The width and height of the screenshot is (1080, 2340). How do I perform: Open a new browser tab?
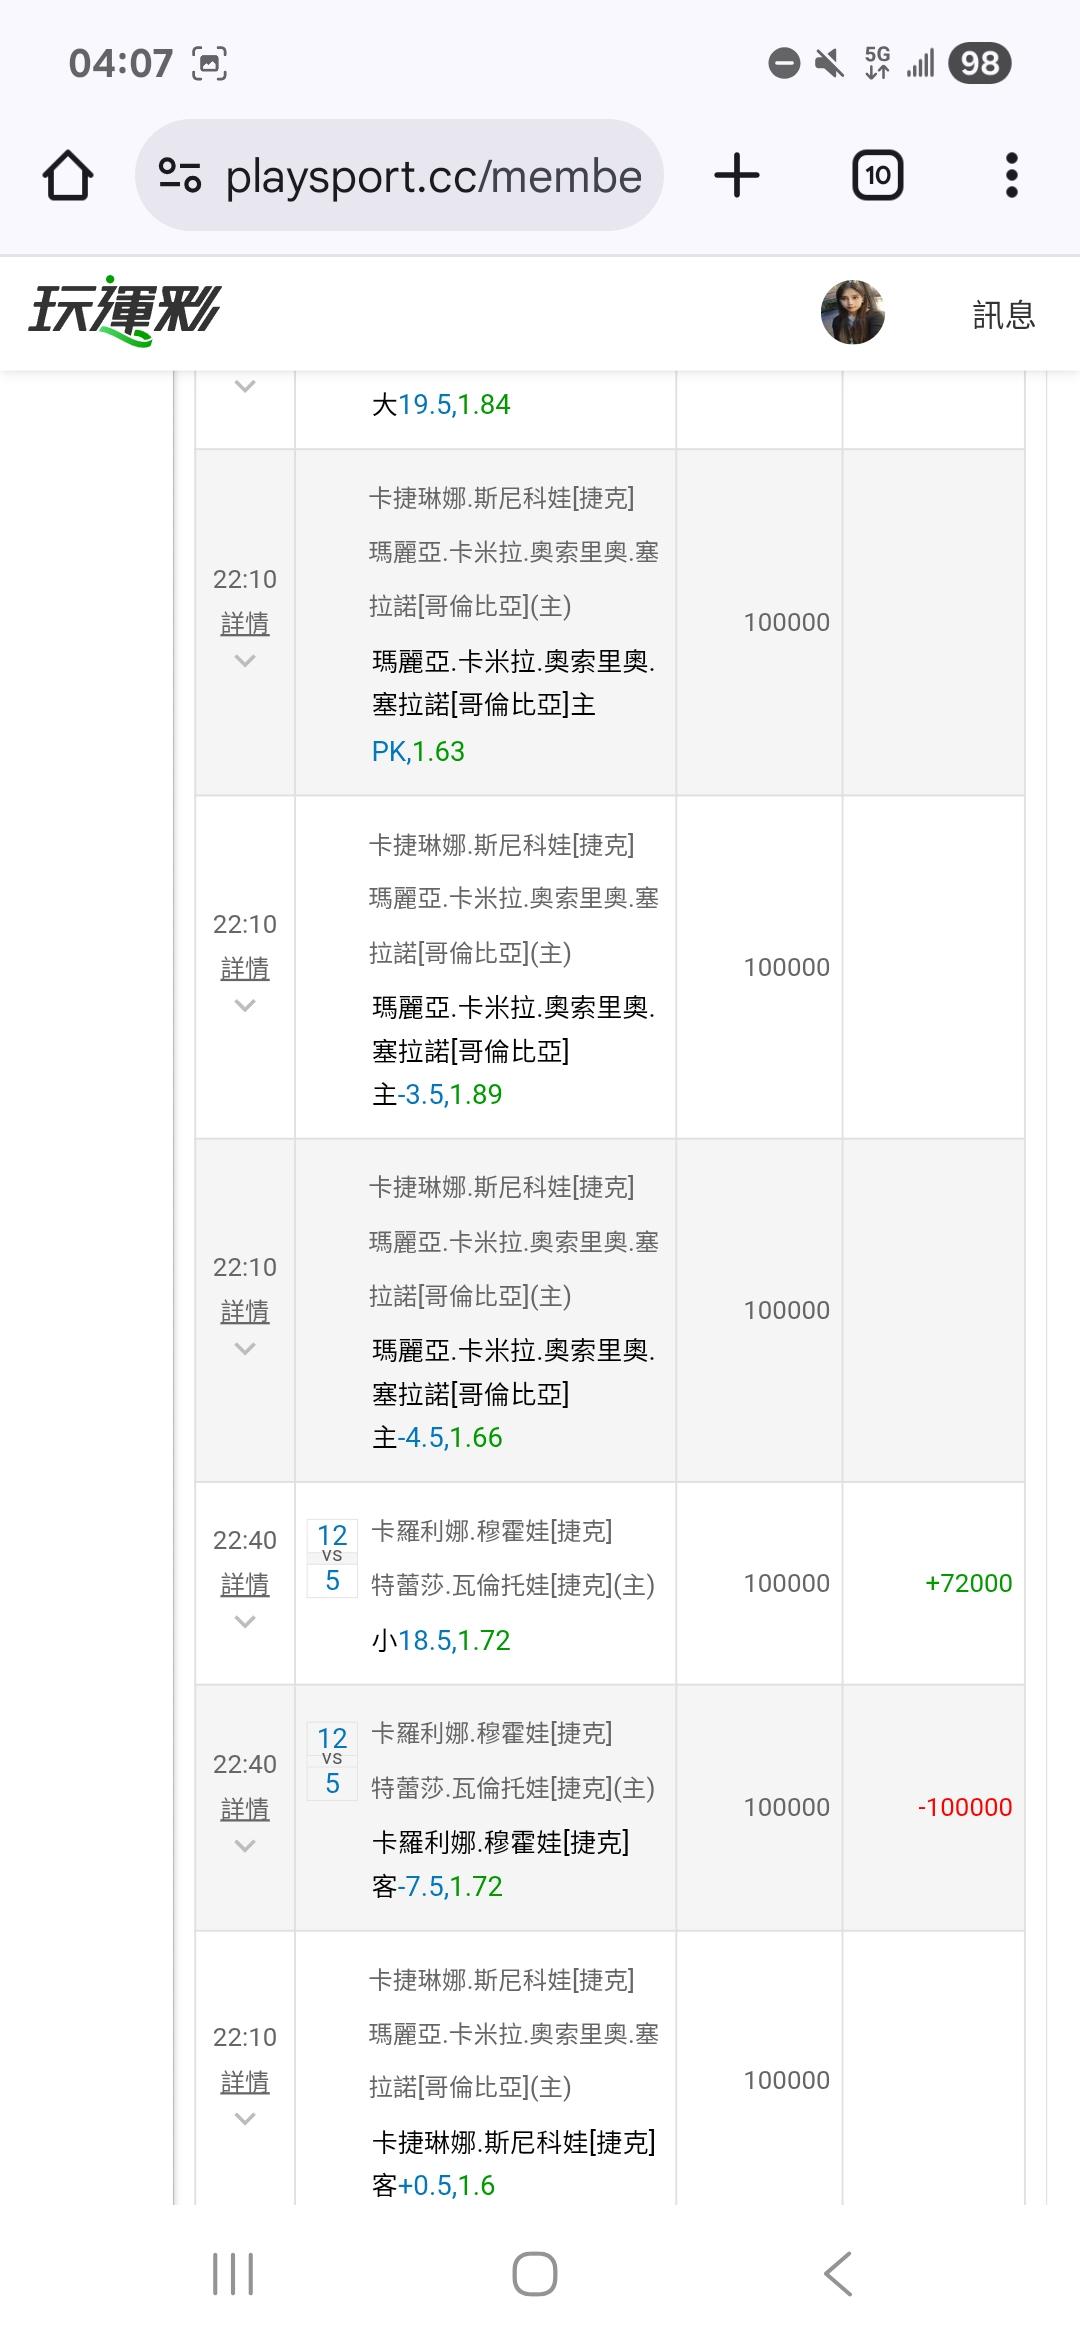pos(737,176)
